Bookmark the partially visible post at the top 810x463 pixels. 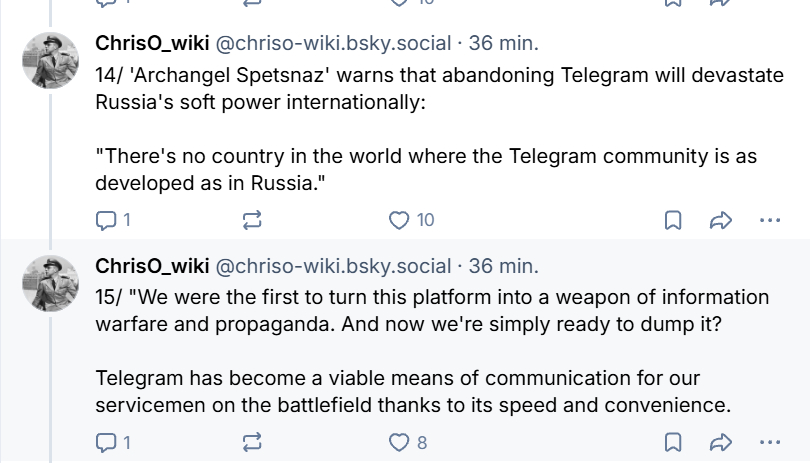pos(673,3)
